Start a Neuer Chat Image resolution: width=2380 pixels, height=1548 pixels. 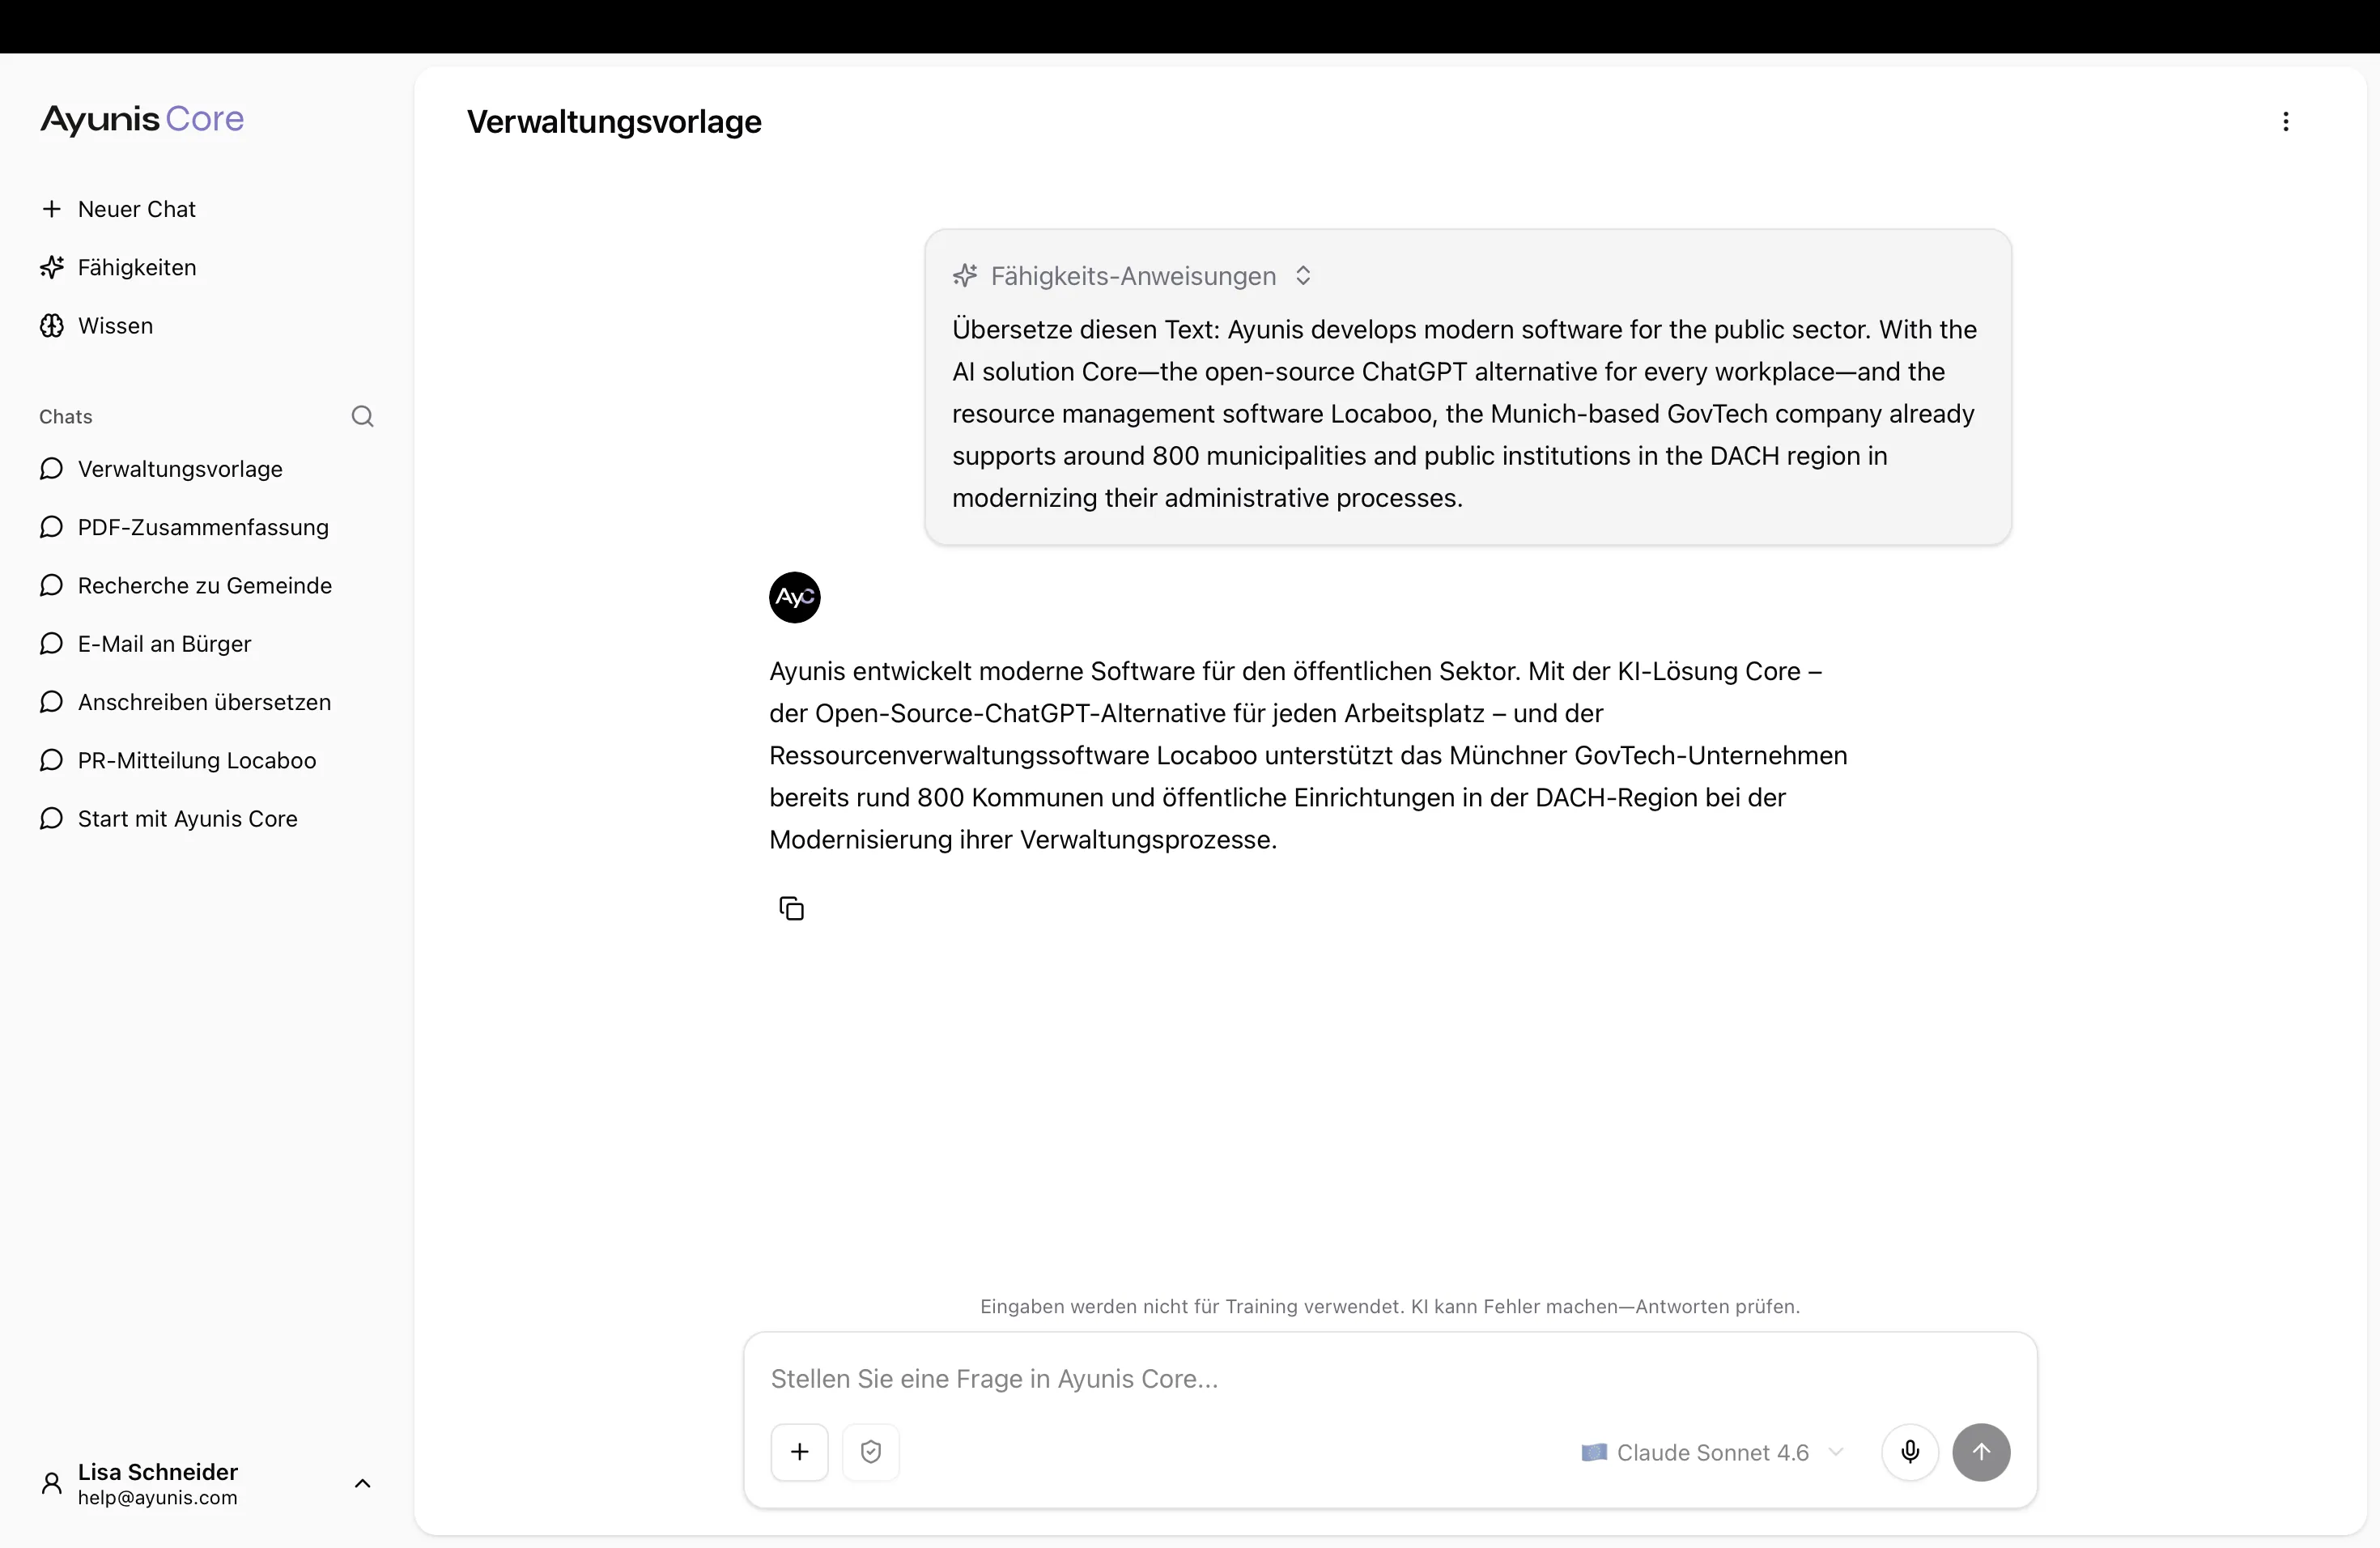coord(136,209)
